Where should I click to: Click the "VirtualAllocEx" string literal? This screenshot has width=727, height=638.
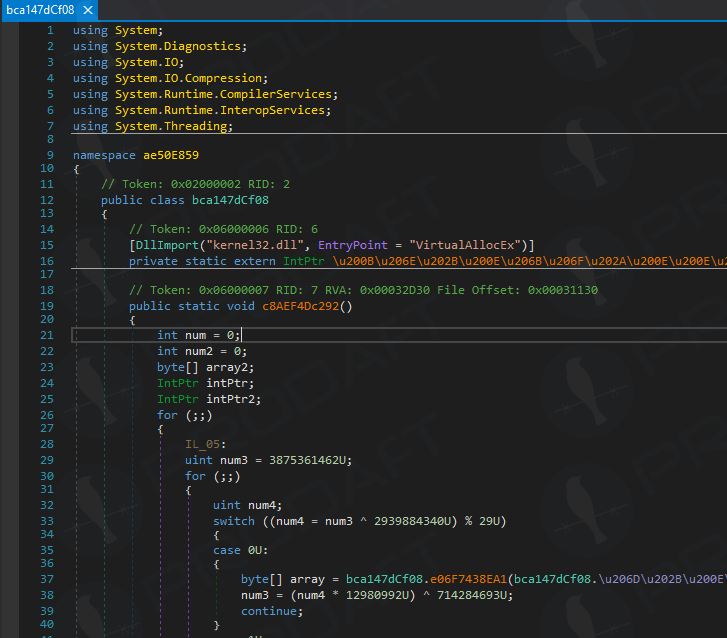click(465, 245)
